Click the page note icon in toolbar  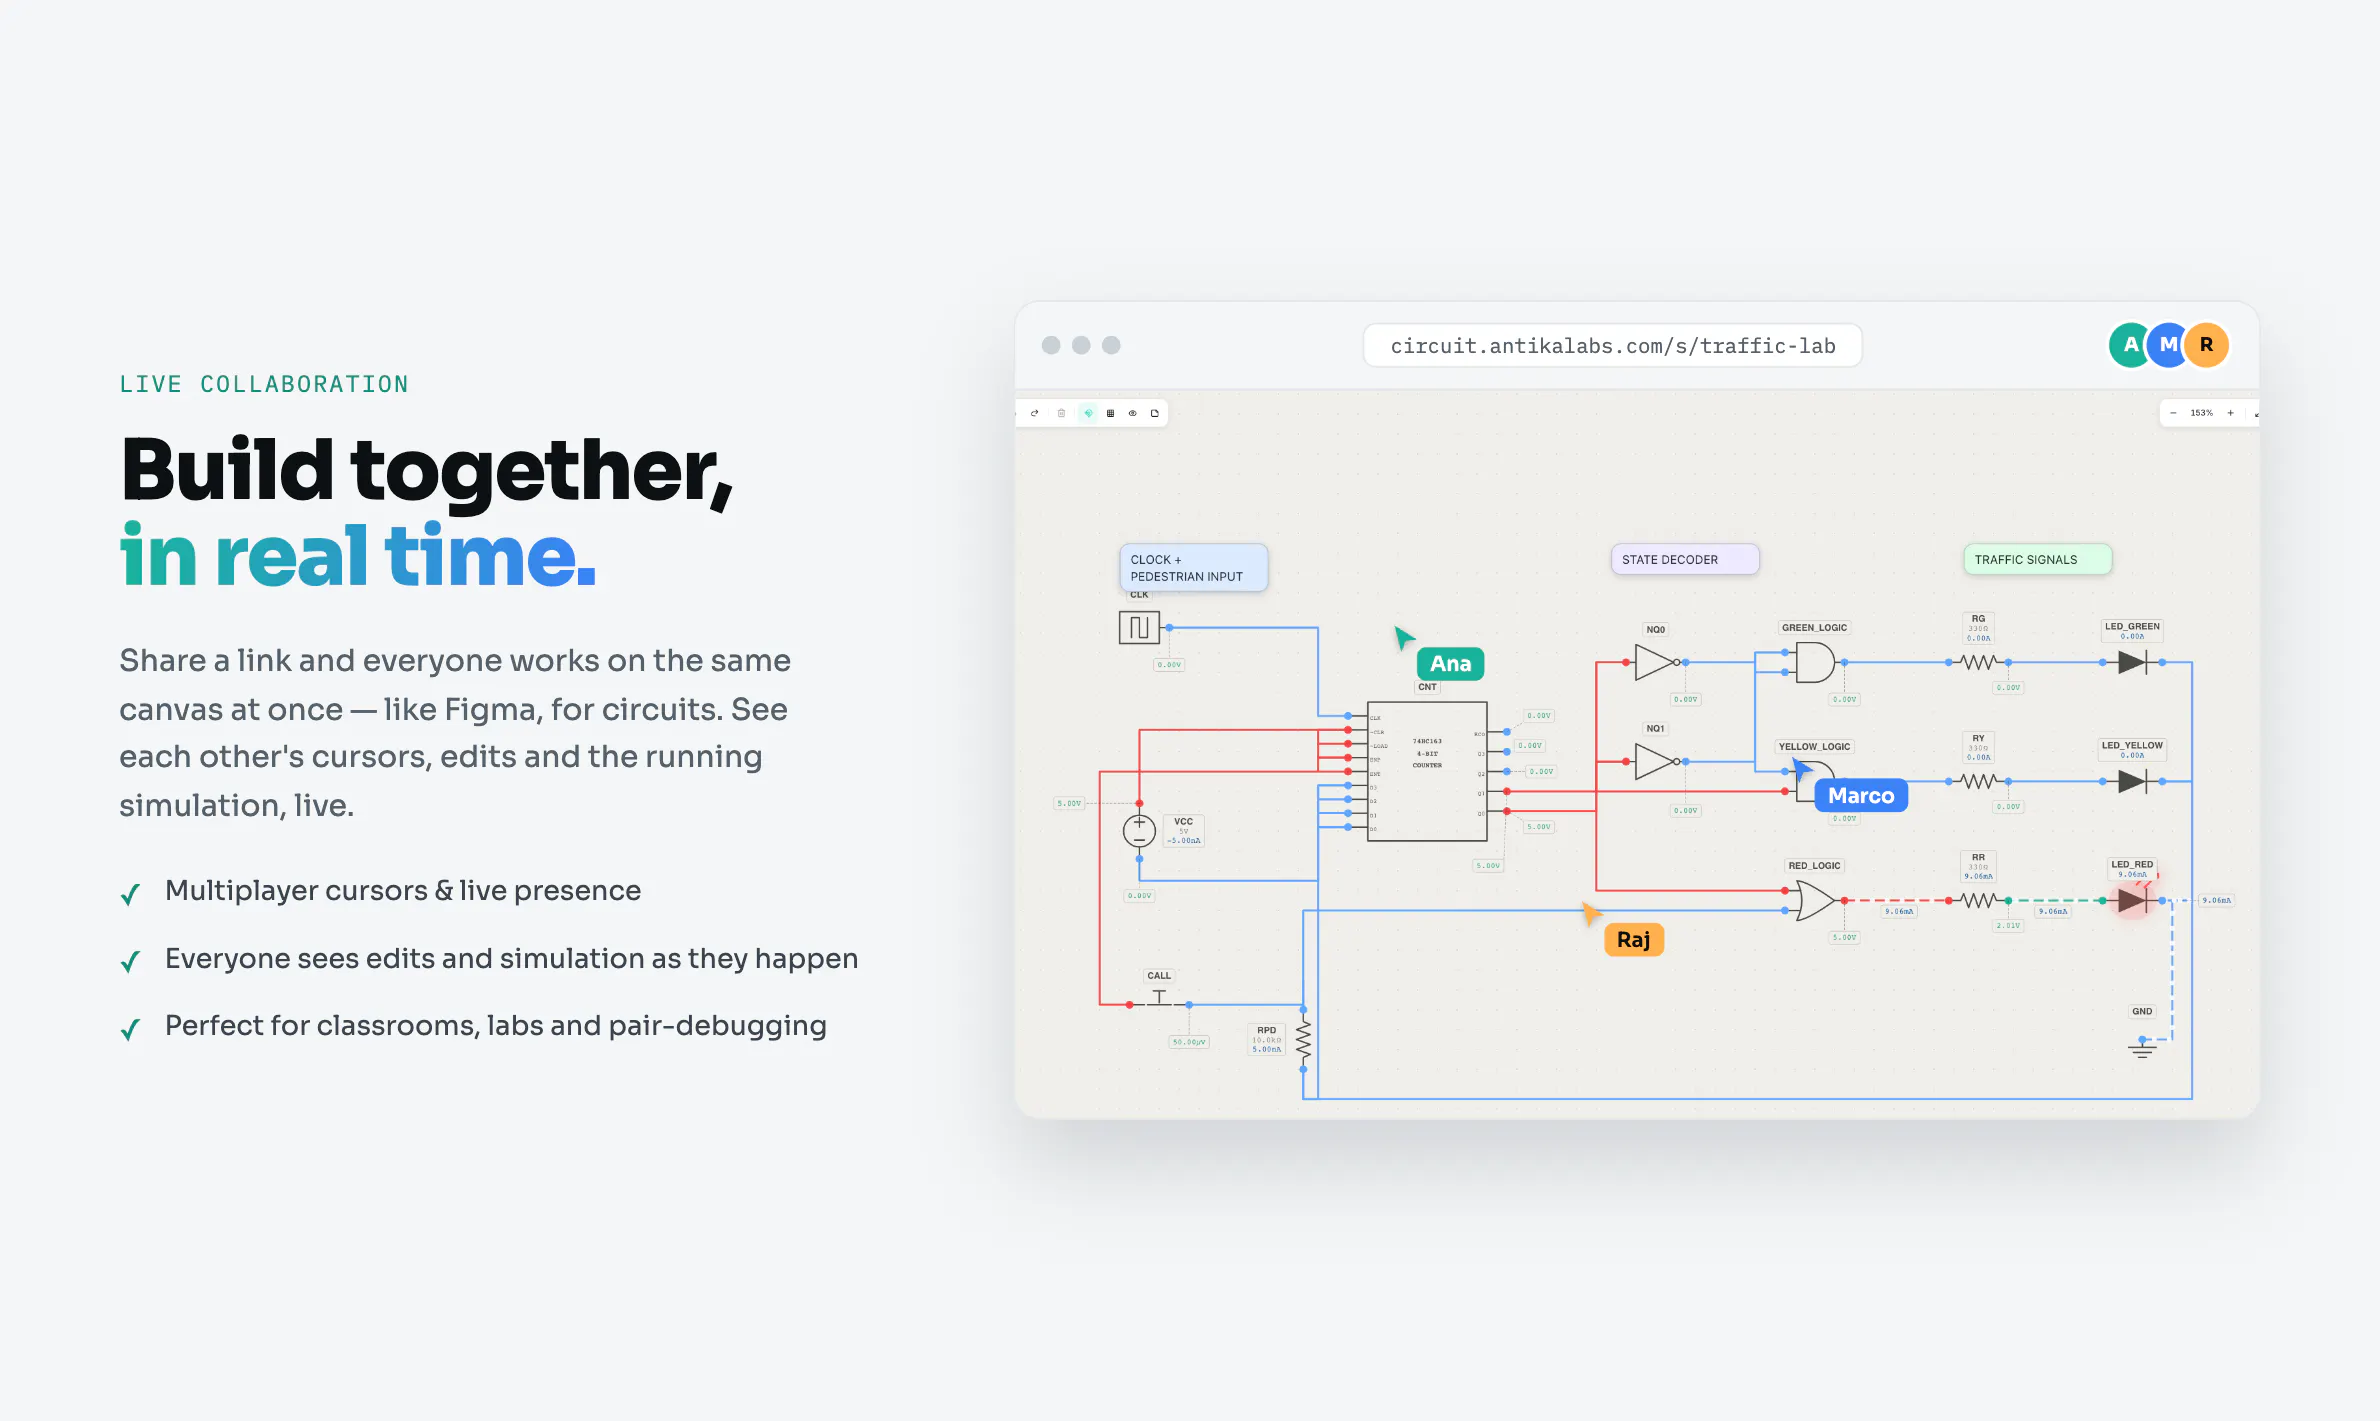tap(1155, 413)
